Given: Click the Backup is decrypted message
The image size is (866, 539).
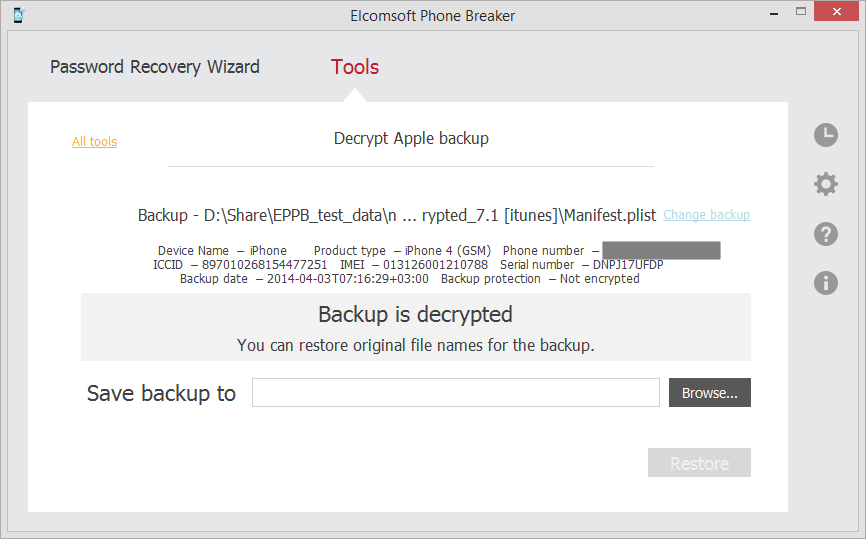Looking at the screenshot, I should click(415, 314).
